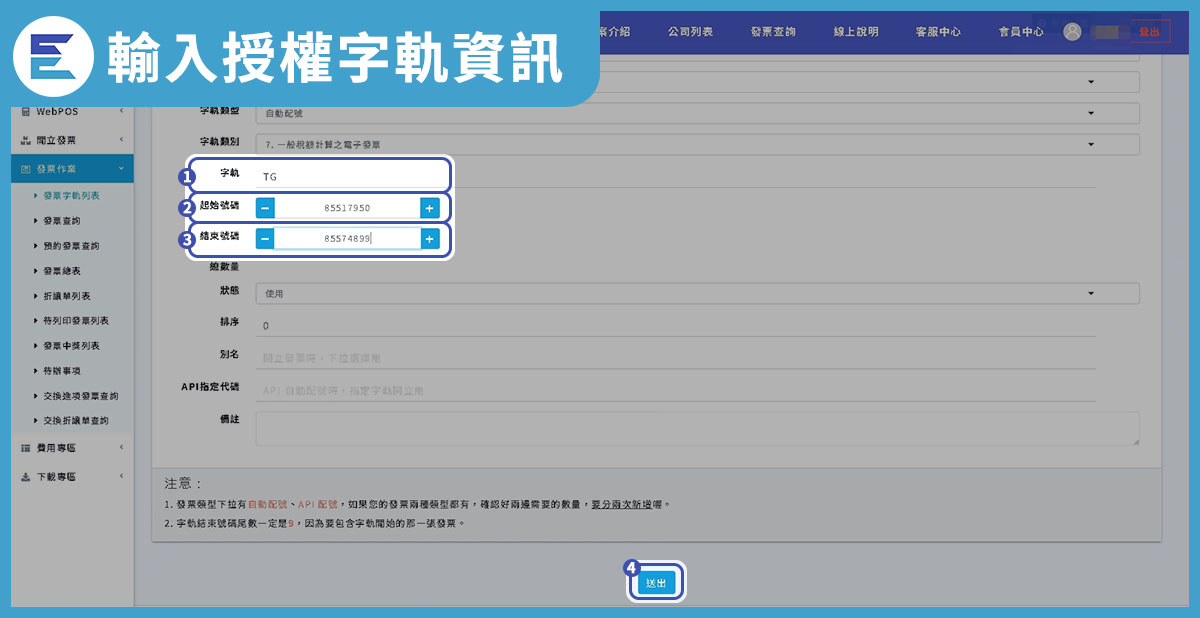The height and width of the screenshot is (618, 1200).
Task: Open 客服中心 in the top navigation
Action: pyautogui.click(x=938, y=32)
